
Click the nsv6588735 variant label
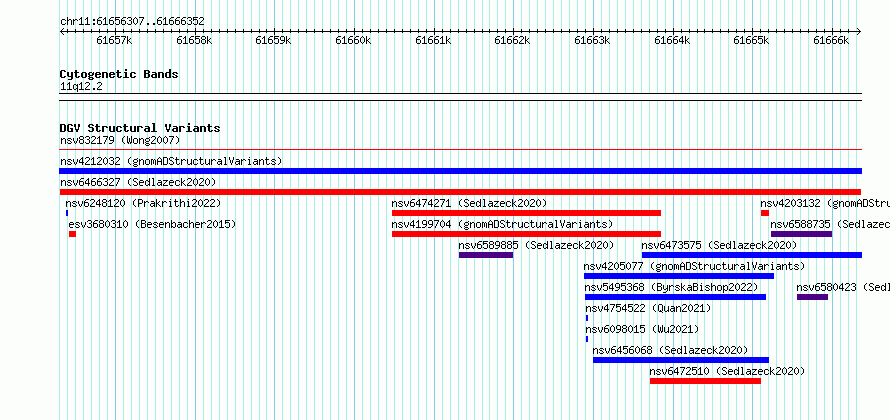830,224
